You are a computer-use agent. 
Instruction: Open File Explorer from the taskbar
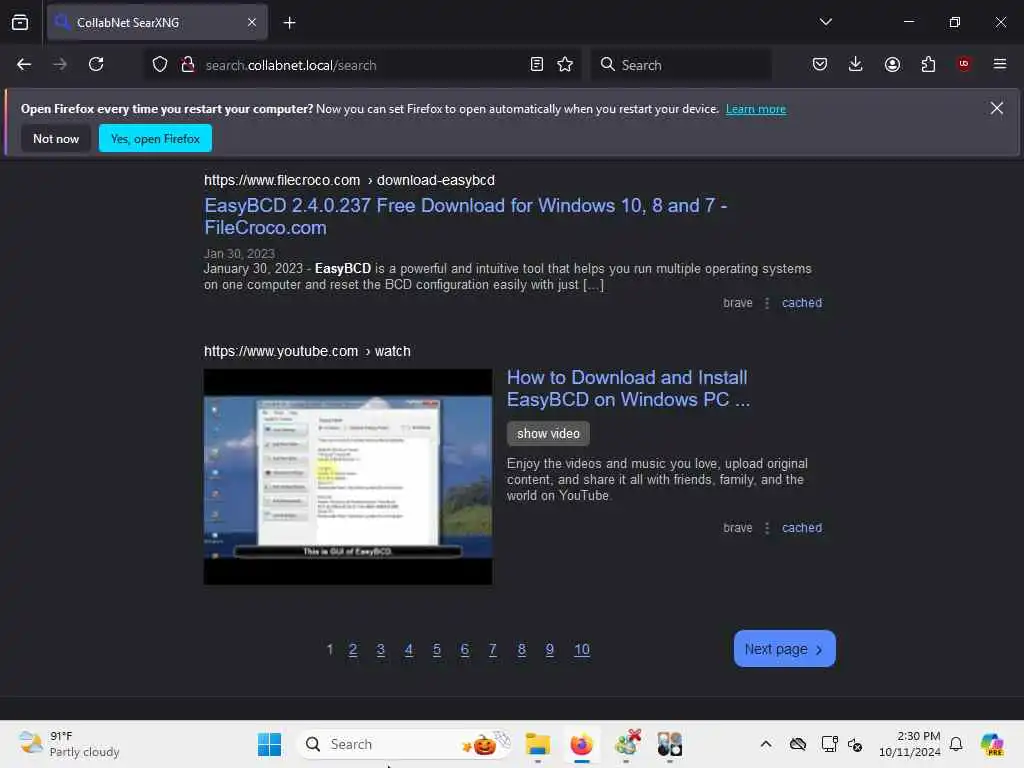click(x=537, y=744)
